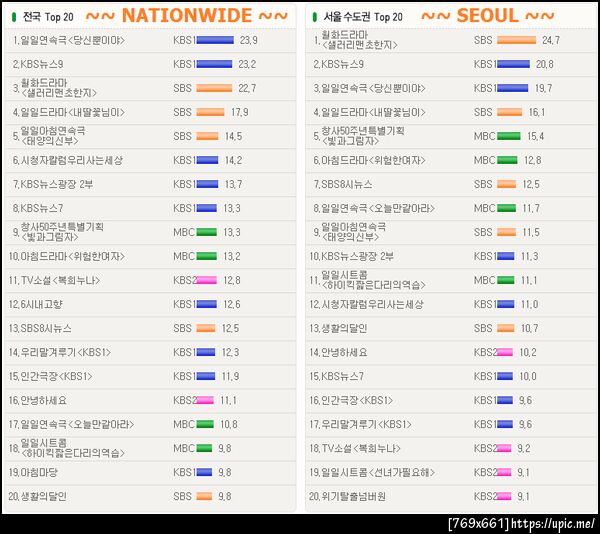Click the pink KBS2 bar rated 12.8

click(x=207, y=280)
